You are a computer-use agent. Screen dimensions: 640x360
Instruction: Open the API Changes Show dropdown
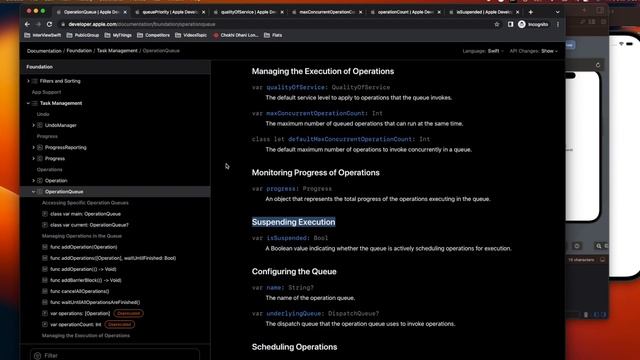[x=533, y=51]
